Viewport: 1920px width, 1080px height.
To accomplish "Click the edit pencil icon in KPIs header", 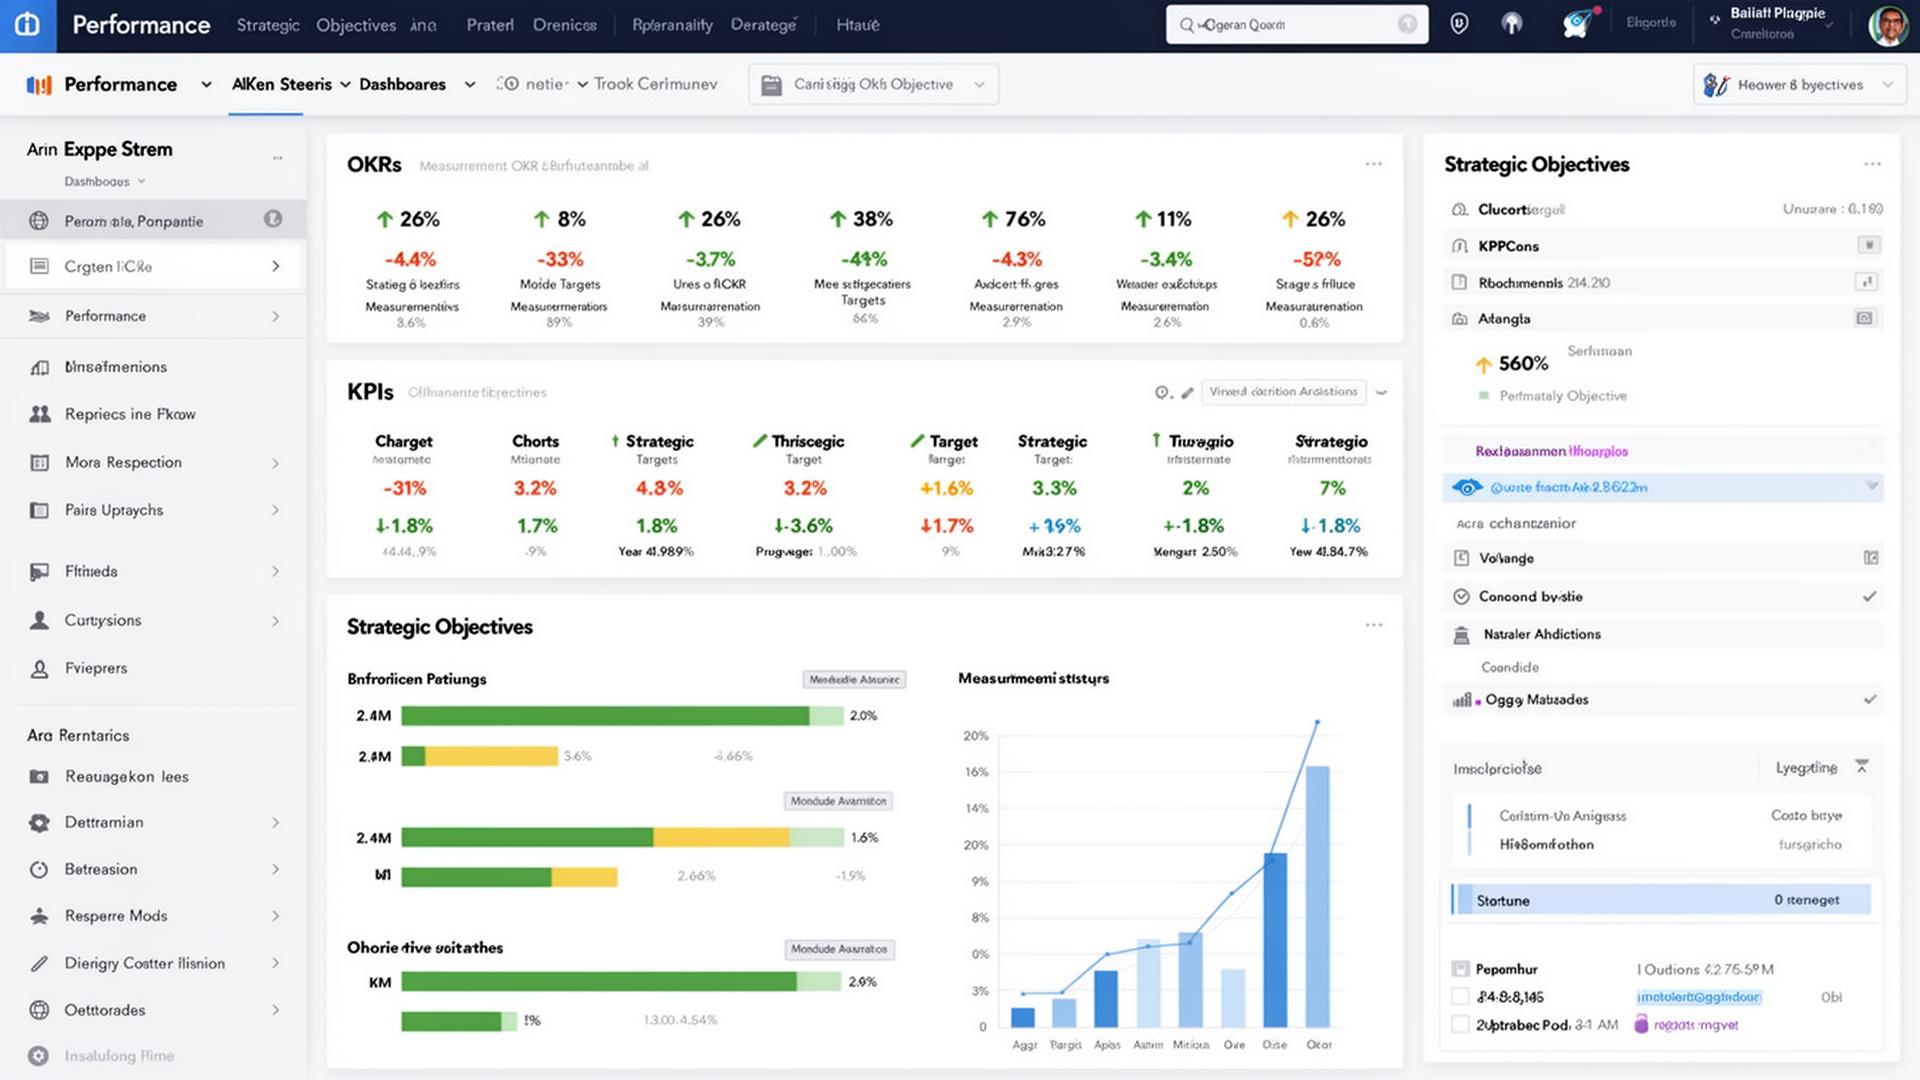I will pos(1187,393).
